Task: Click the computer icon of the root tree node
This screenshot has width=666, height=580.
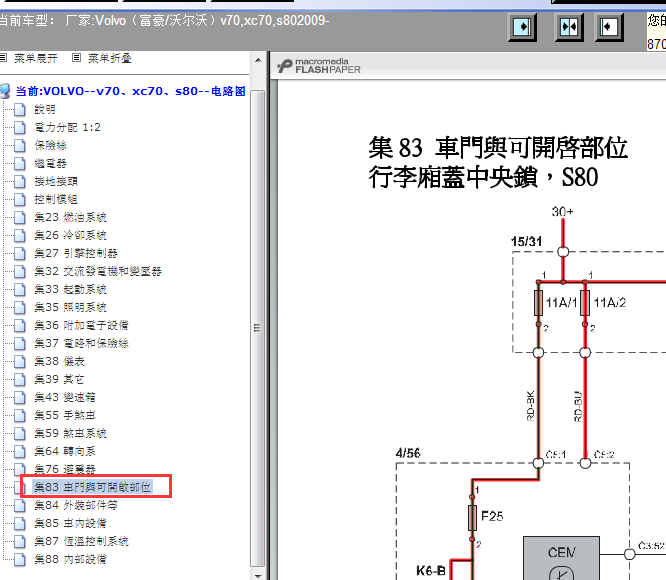Action: pos(5,91)
